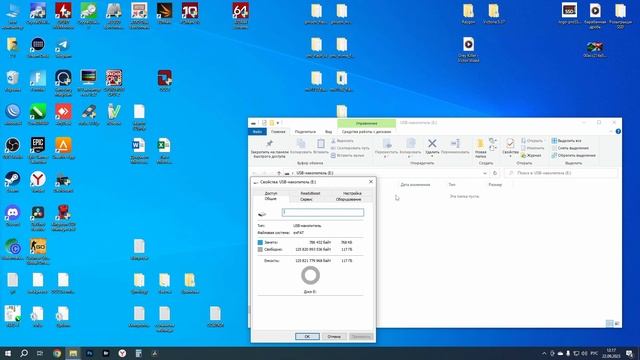
Task: Open Hardware (Оборудование) tab in Properties dialog
Action: 348,199
